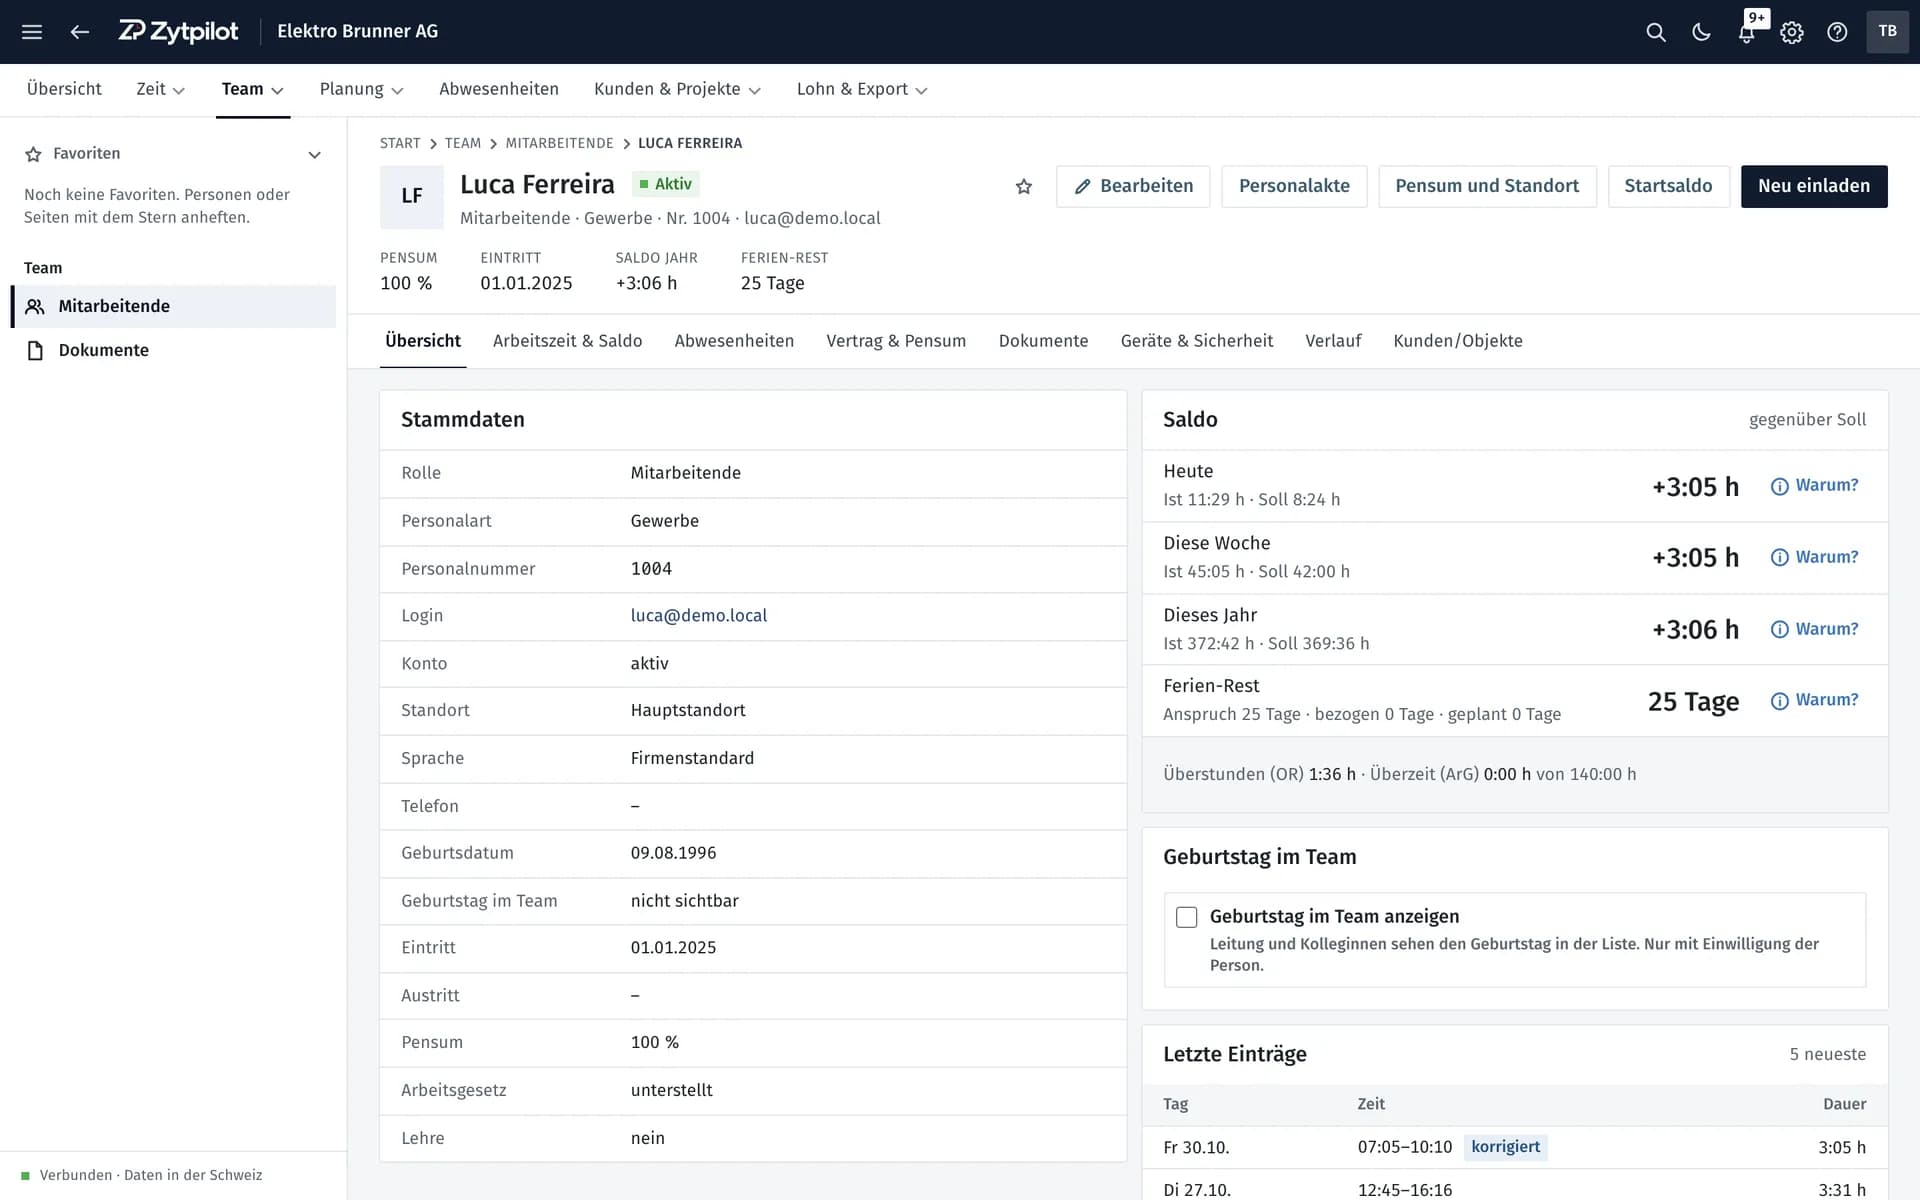
Task: Click Pensum und Standort button
Action: click(x=1487, y=186)
